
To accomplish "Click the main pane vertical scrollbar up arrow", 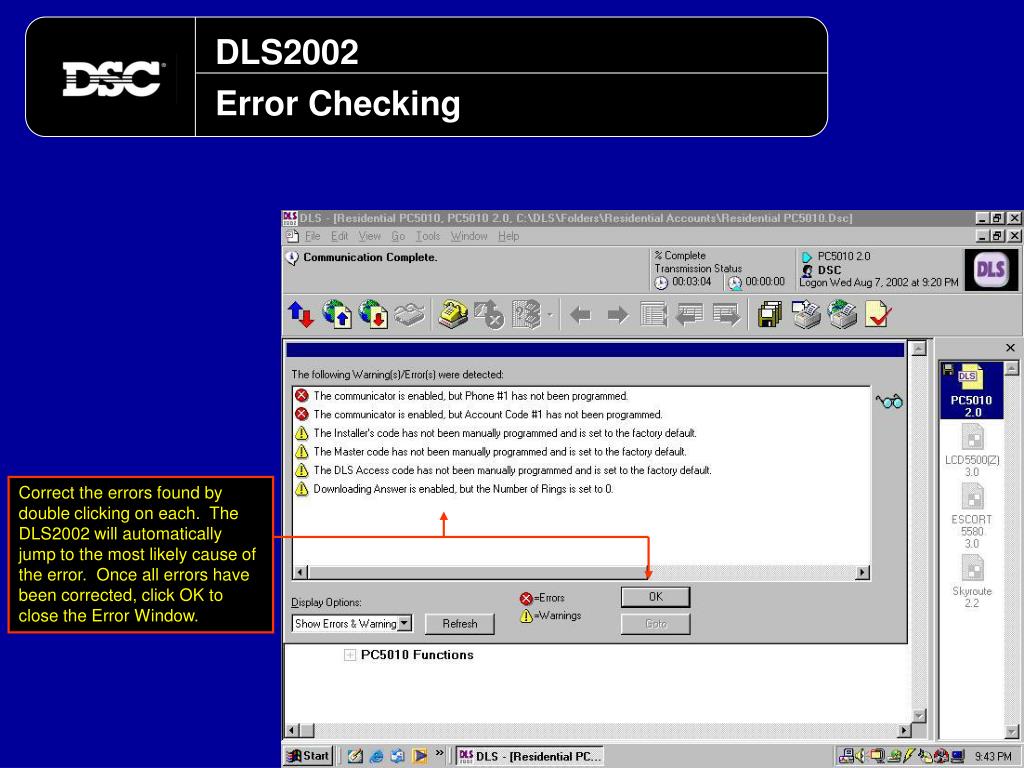I will (x=919, y=348).
